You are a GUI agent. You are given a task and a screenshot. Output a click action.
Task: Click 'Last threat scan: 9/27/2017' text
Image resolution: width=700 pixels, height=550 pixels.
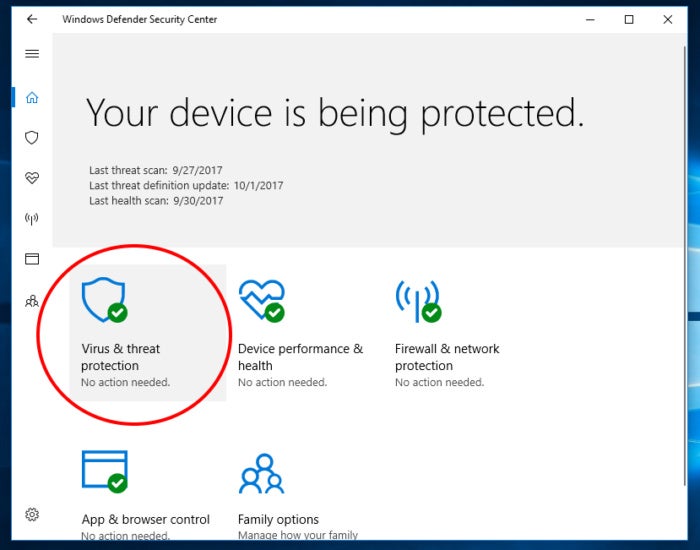155,170
